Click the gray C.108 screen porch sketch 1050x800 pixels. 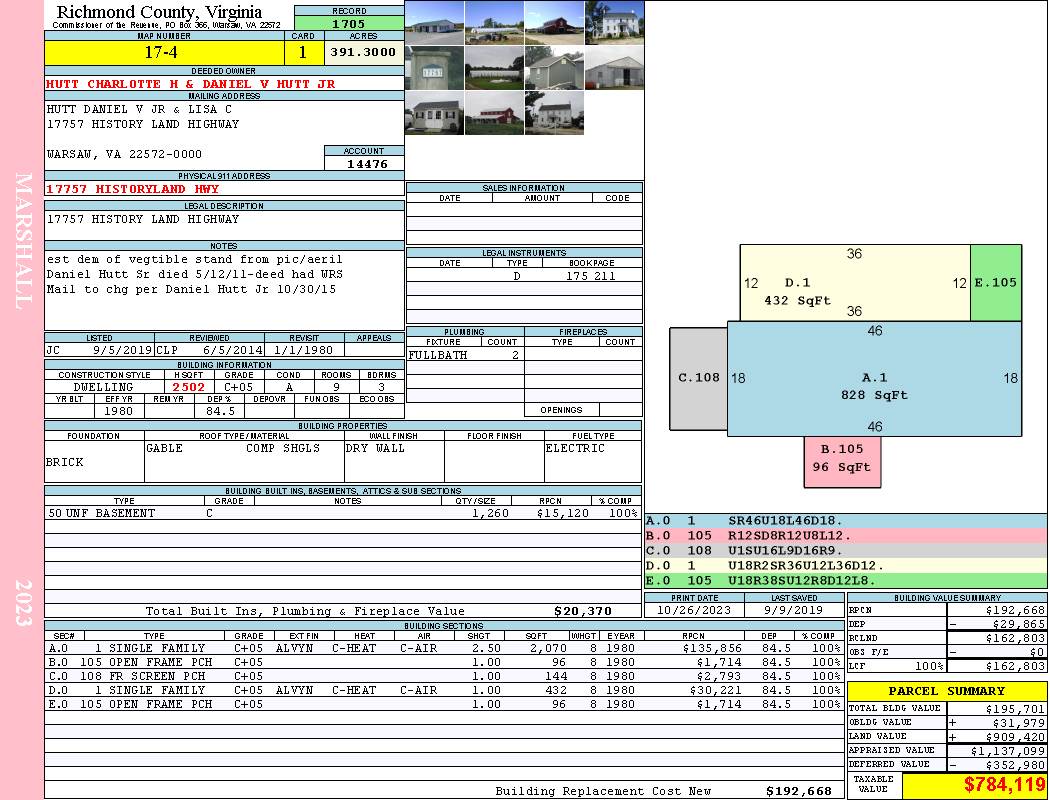coord(698,378)
